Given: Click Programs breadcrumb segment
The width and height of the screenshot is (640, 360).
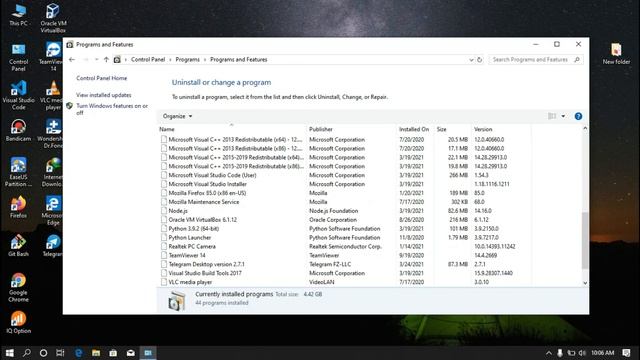Looking at the screenshot, I should tap(187, 60).
